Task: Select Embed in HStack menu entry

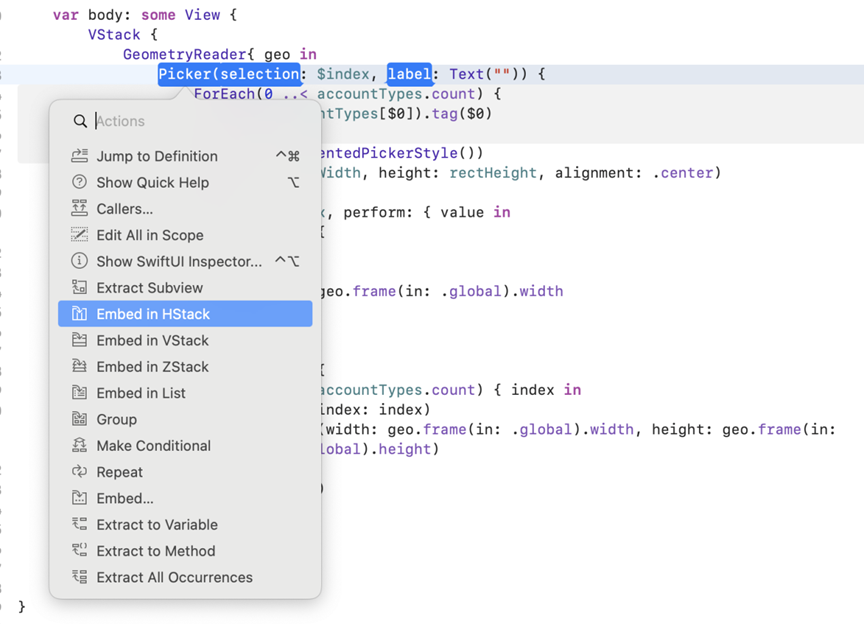Action: click(185, 314)
